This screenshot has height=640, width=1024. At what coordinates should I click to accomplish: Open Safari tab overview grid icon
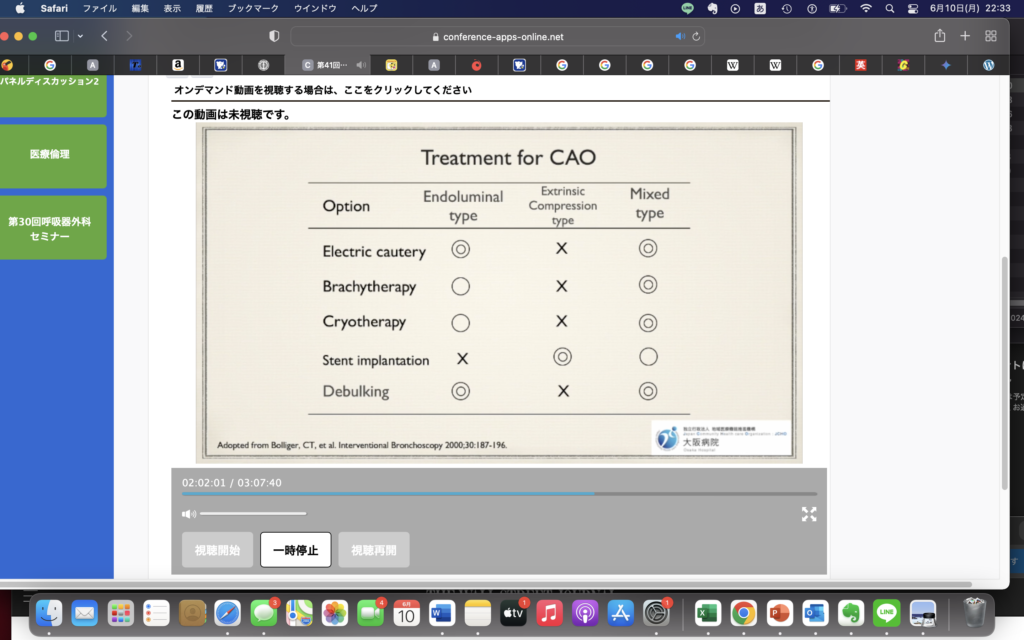pyautogui.click(x=991, y=36)
